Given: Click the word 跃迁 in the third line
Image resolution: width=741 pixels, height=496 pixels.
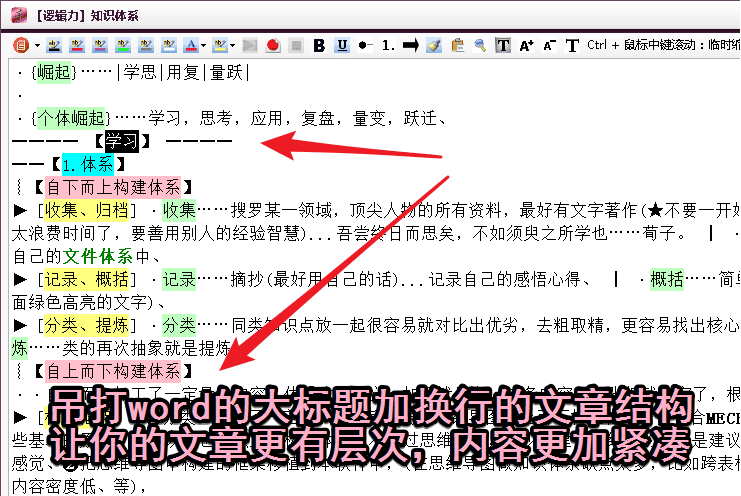Looking at the screenshot, I should point(420,118).
